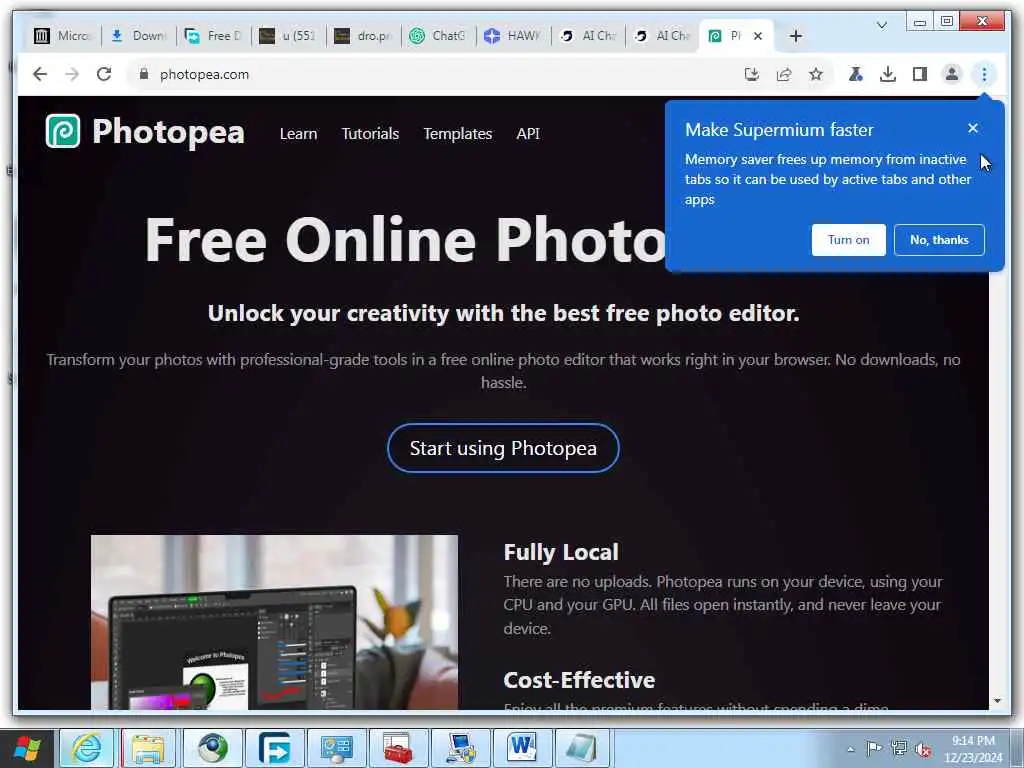Bookmark this page with the star icon
1024x768 pixels.
(816, 74)
